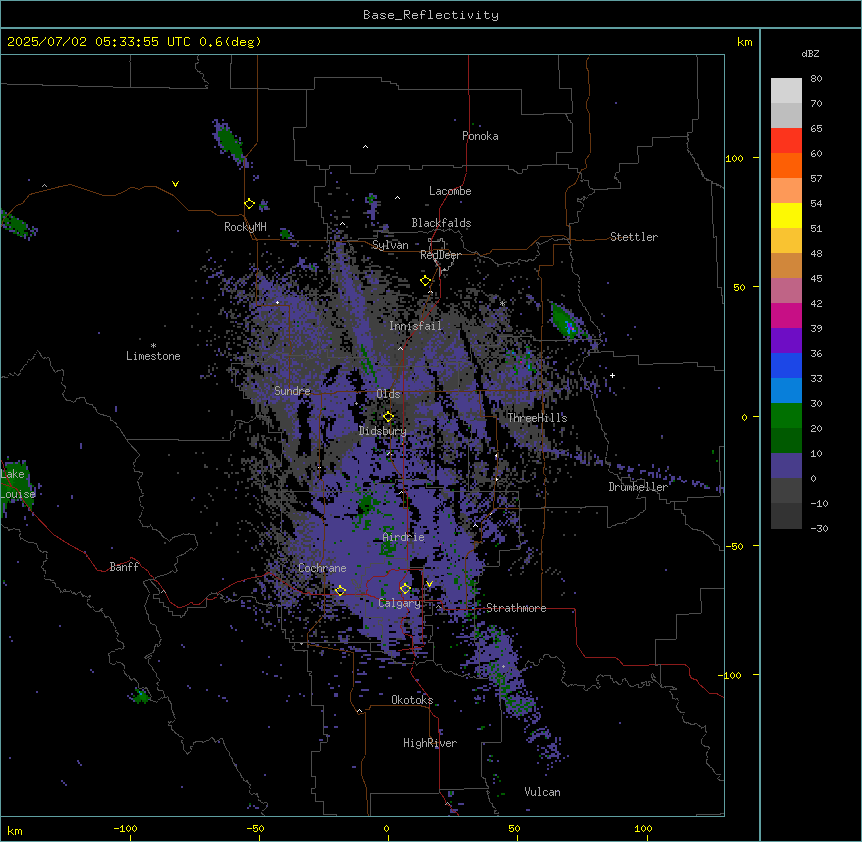Screen dimensions: 862x842
Task: Click the -30 value on dBZ scale
Action: 819,529
